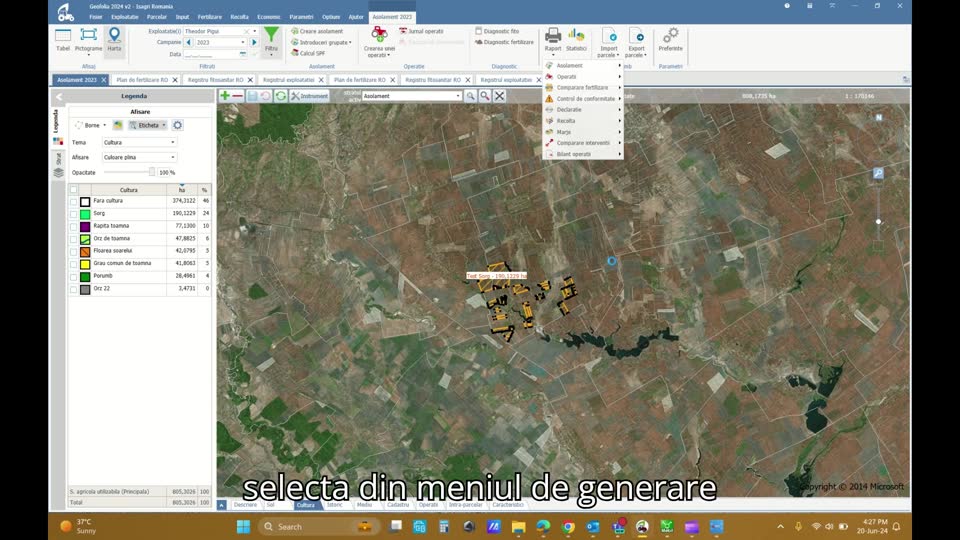Open the Preferinte gears icon
The image size is (960, 540).
coord(670,35)
